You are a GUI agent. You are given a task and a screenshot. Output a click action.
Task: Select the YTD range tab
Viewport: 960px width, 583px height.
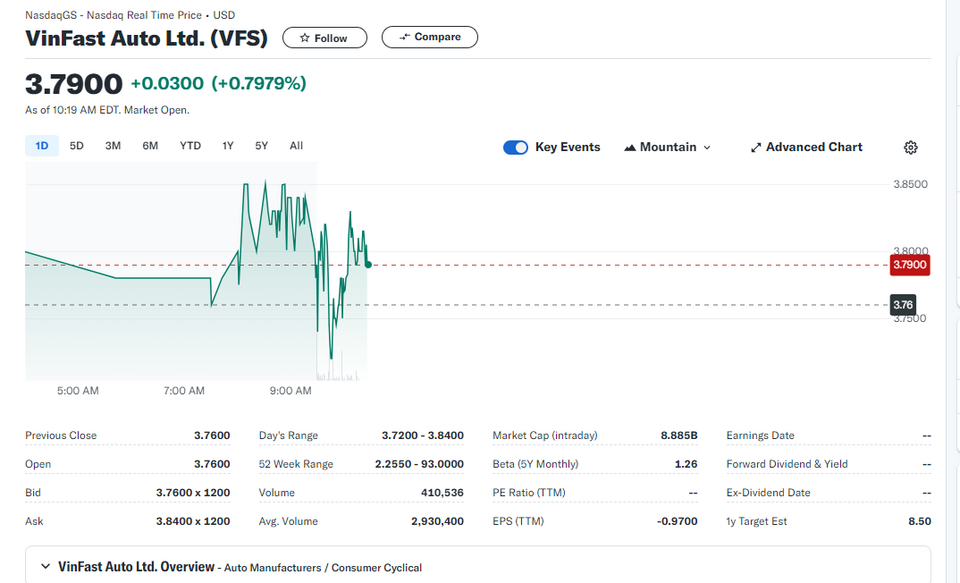(x=190, y=146)
